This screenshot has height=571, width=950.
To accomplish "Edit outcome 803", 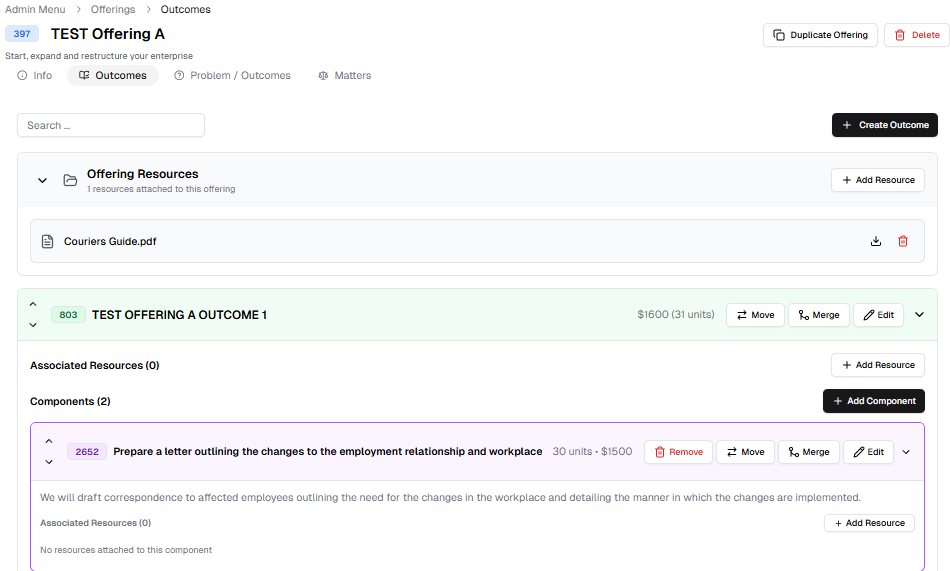I will (x=879, y=315).
